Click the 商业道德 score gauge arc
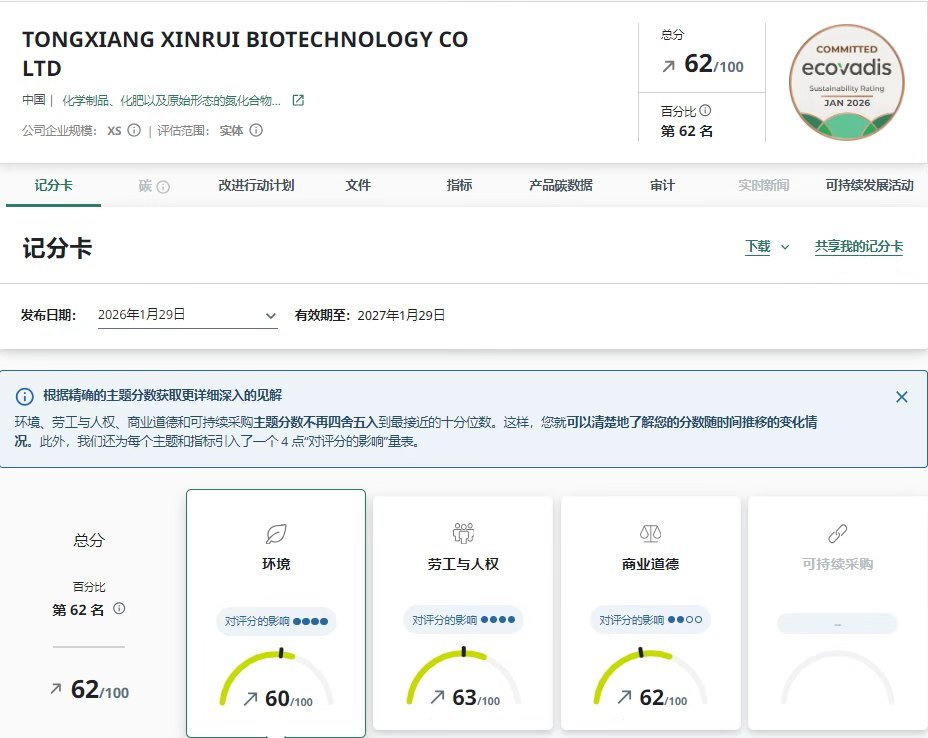928x738 pixels. pyautogui.click(x=650, y=673)
